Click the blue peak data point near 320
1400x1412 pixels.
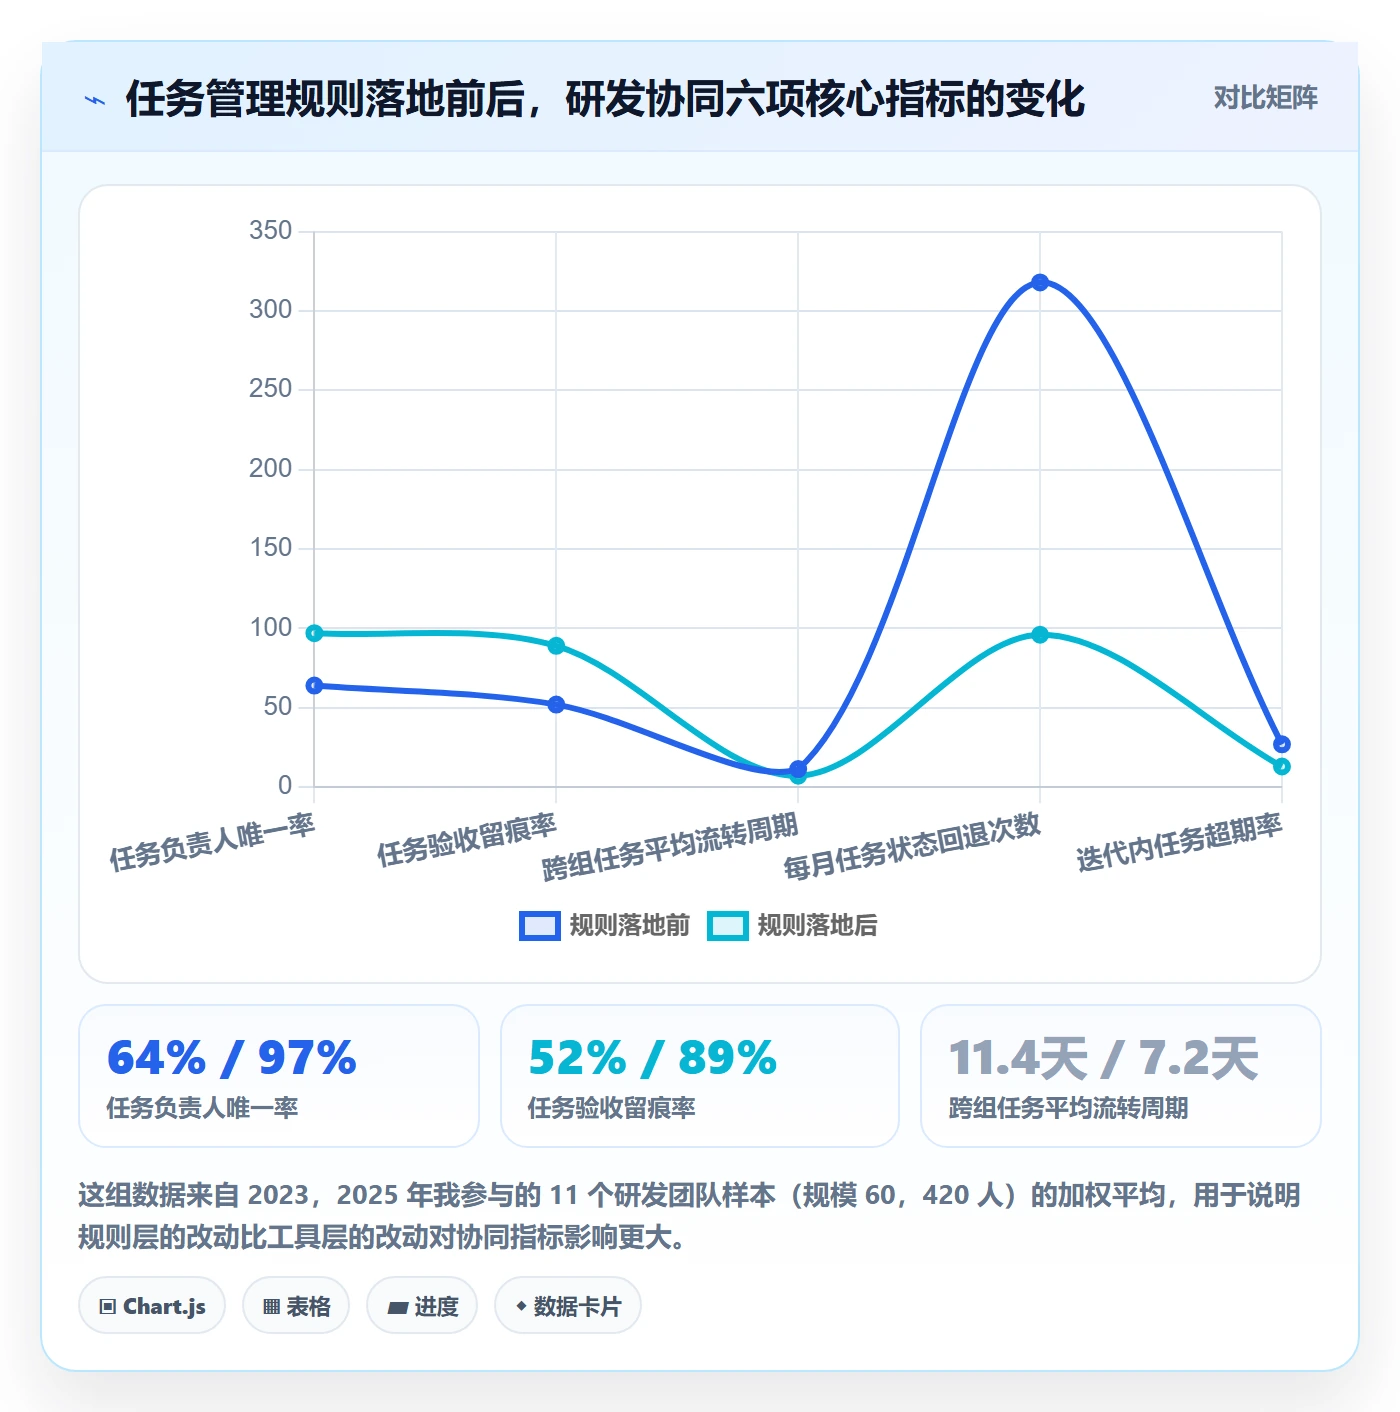click(1040, 283)
